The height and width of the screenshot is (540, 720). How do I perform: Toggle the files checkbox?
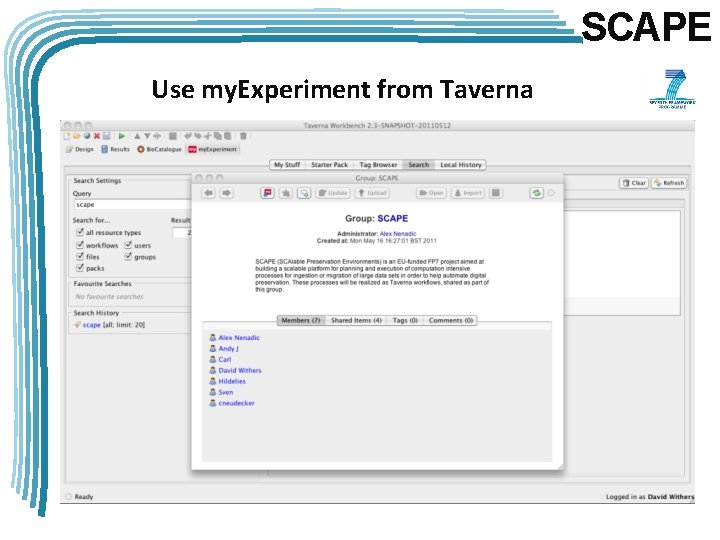80,256
